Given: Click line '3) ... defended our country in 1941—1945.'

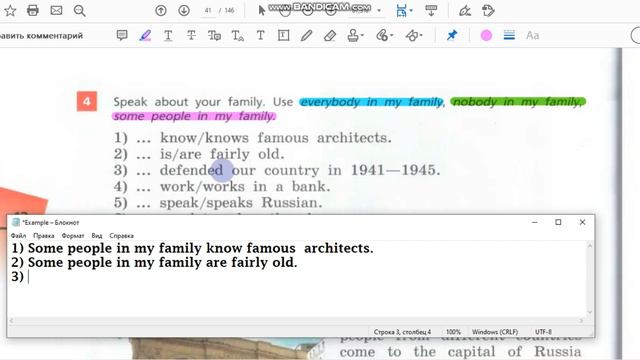Looking at the screenshot, I should pyautogui.click(x=277, y=170).
